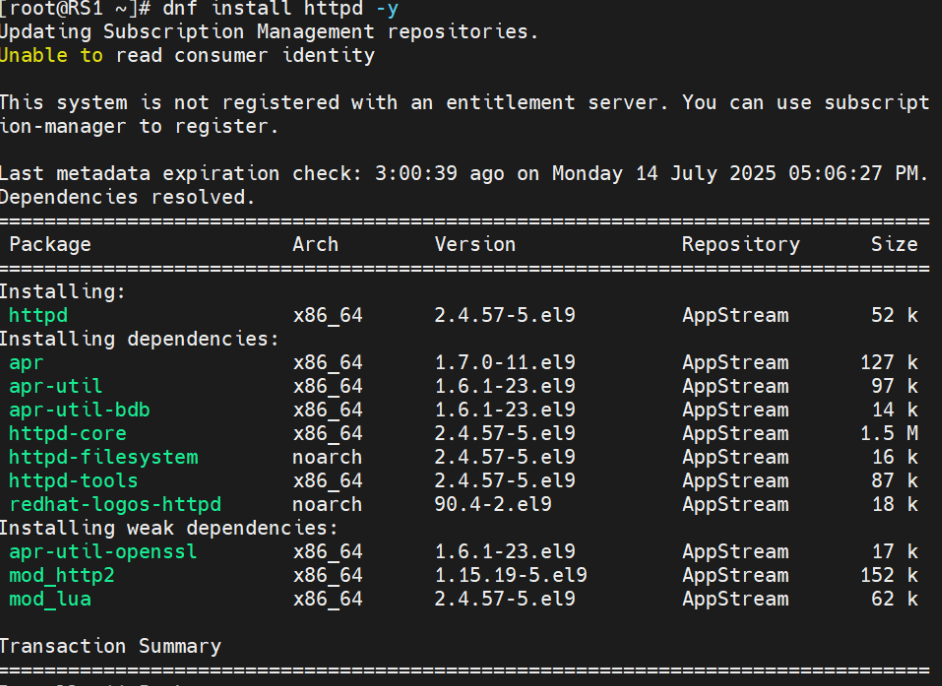This screenshot has width=942, height=686.
Task: Click 'noarch' in the redhat-logos-httpd row
Action: point(327,505)
